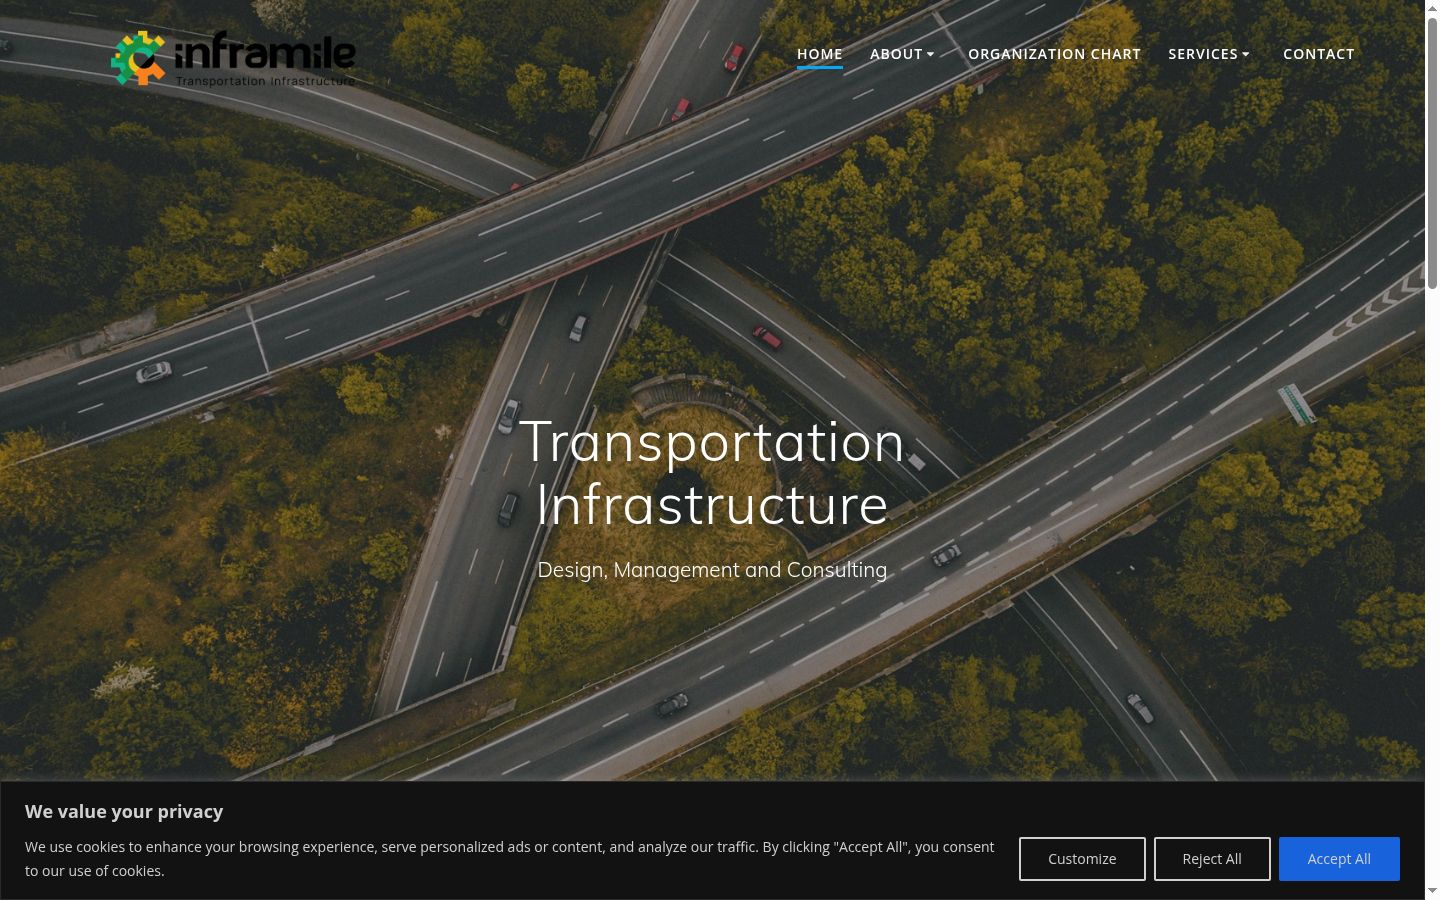Click the Inframile gear logo
This screenshot has width=1440, height=900.
pos(138,58)
